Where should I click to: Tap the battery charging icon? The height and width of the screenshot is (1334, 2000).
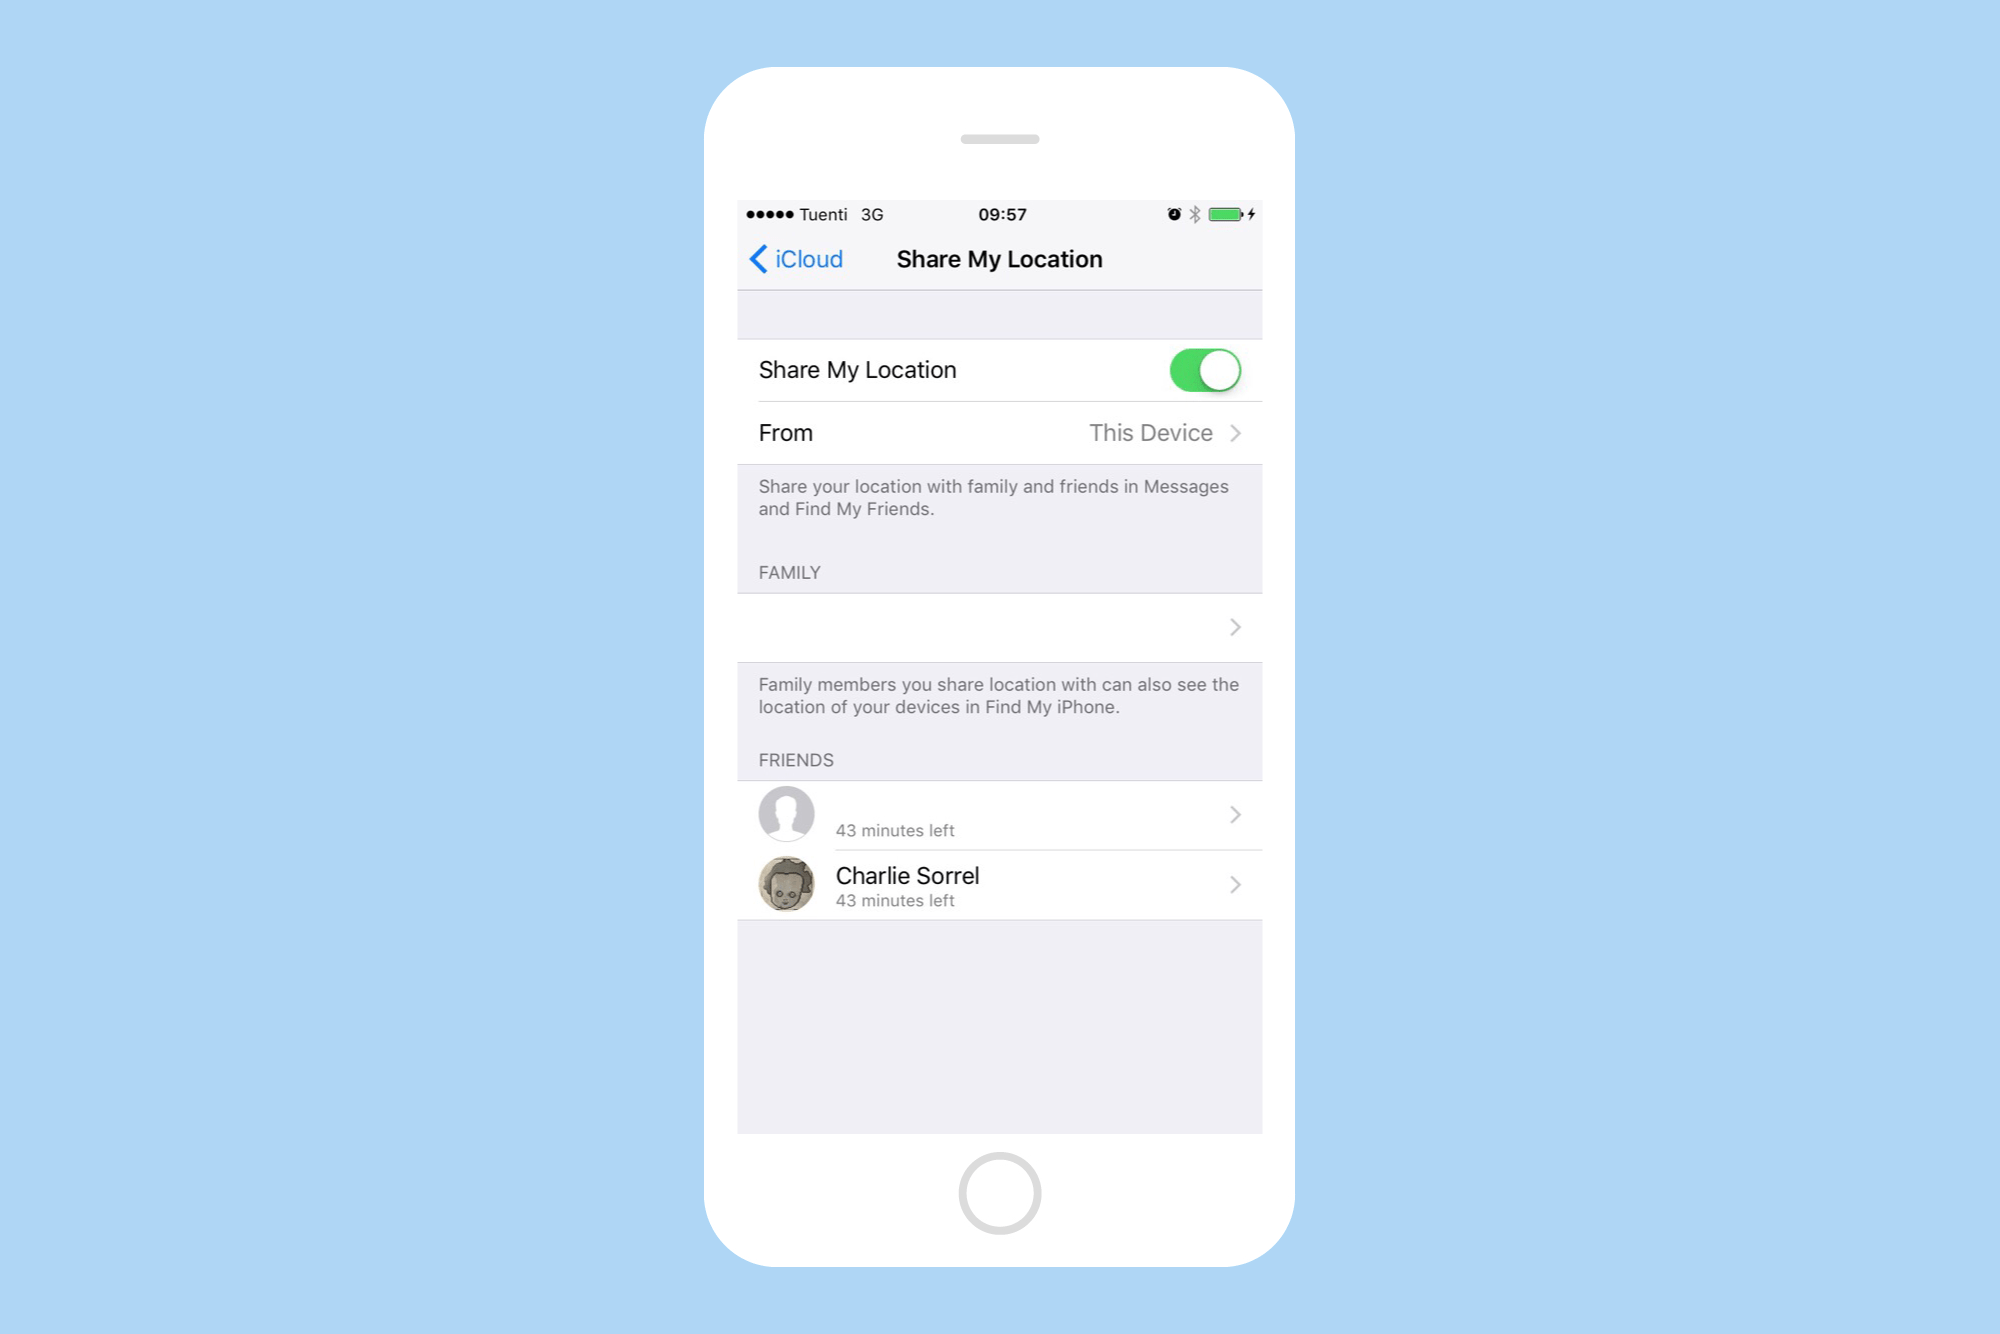coord(1256,214)
